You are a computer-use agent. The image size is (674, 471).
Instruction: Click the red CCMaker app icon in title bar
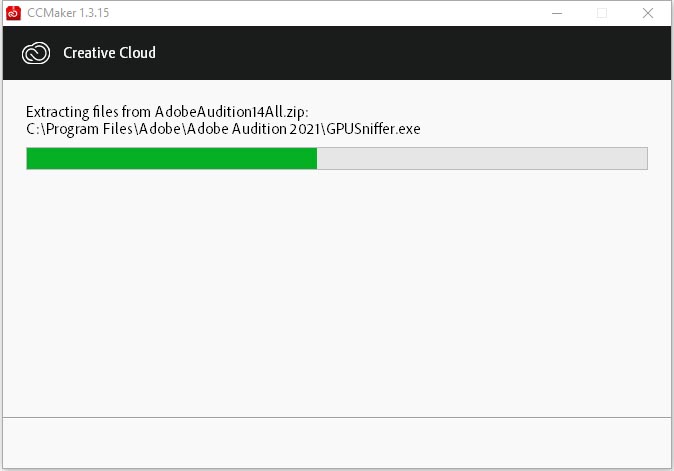13,13
